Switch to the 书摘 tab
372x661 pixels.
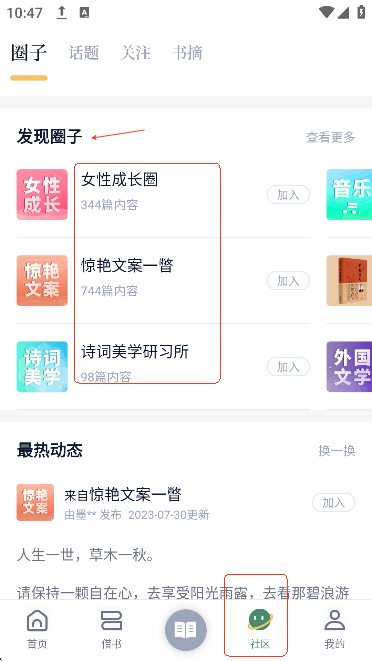point(187,53)
